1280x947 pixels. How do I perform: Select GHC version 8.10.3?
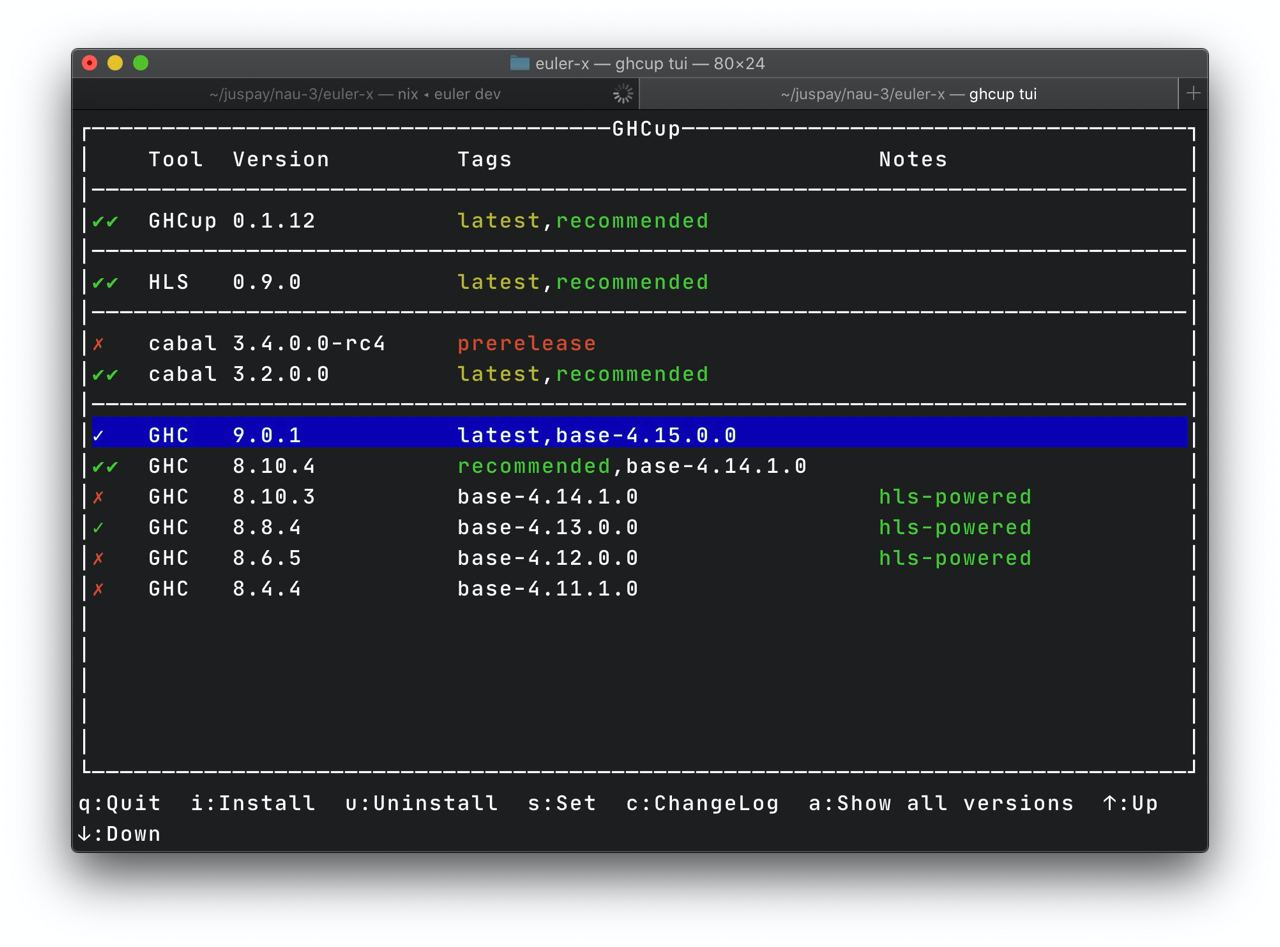274,497
